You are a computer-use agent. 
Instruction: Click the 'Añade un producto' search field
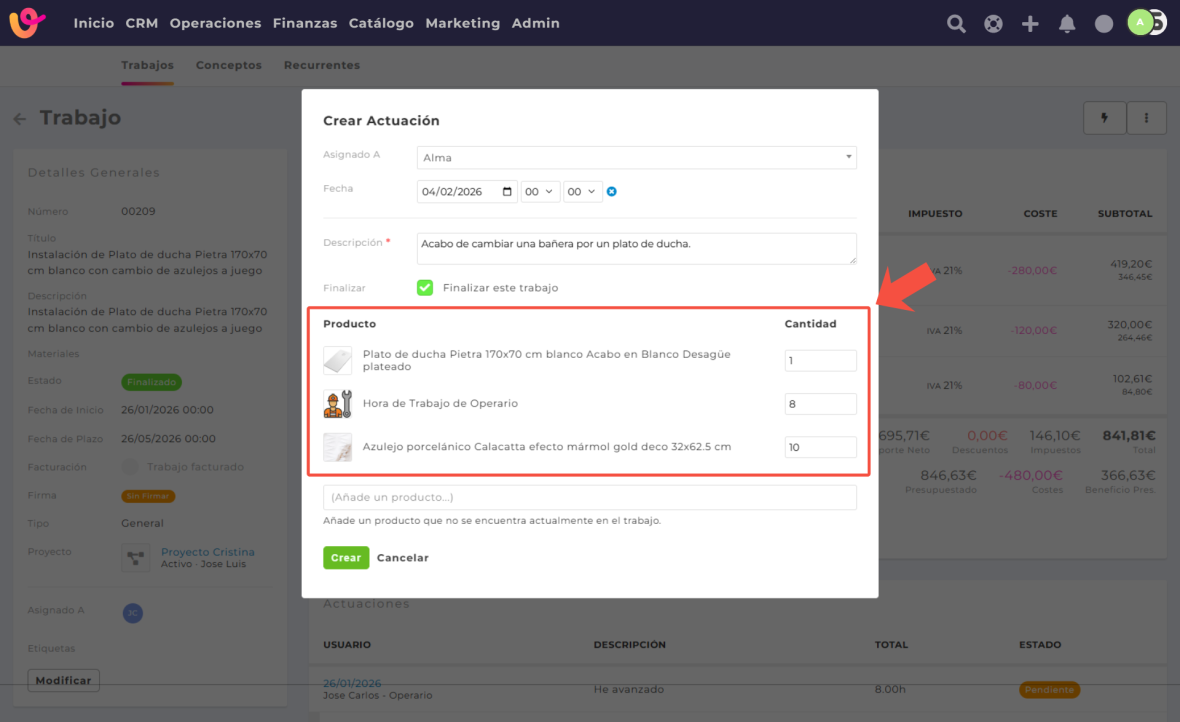click(589, 497)
